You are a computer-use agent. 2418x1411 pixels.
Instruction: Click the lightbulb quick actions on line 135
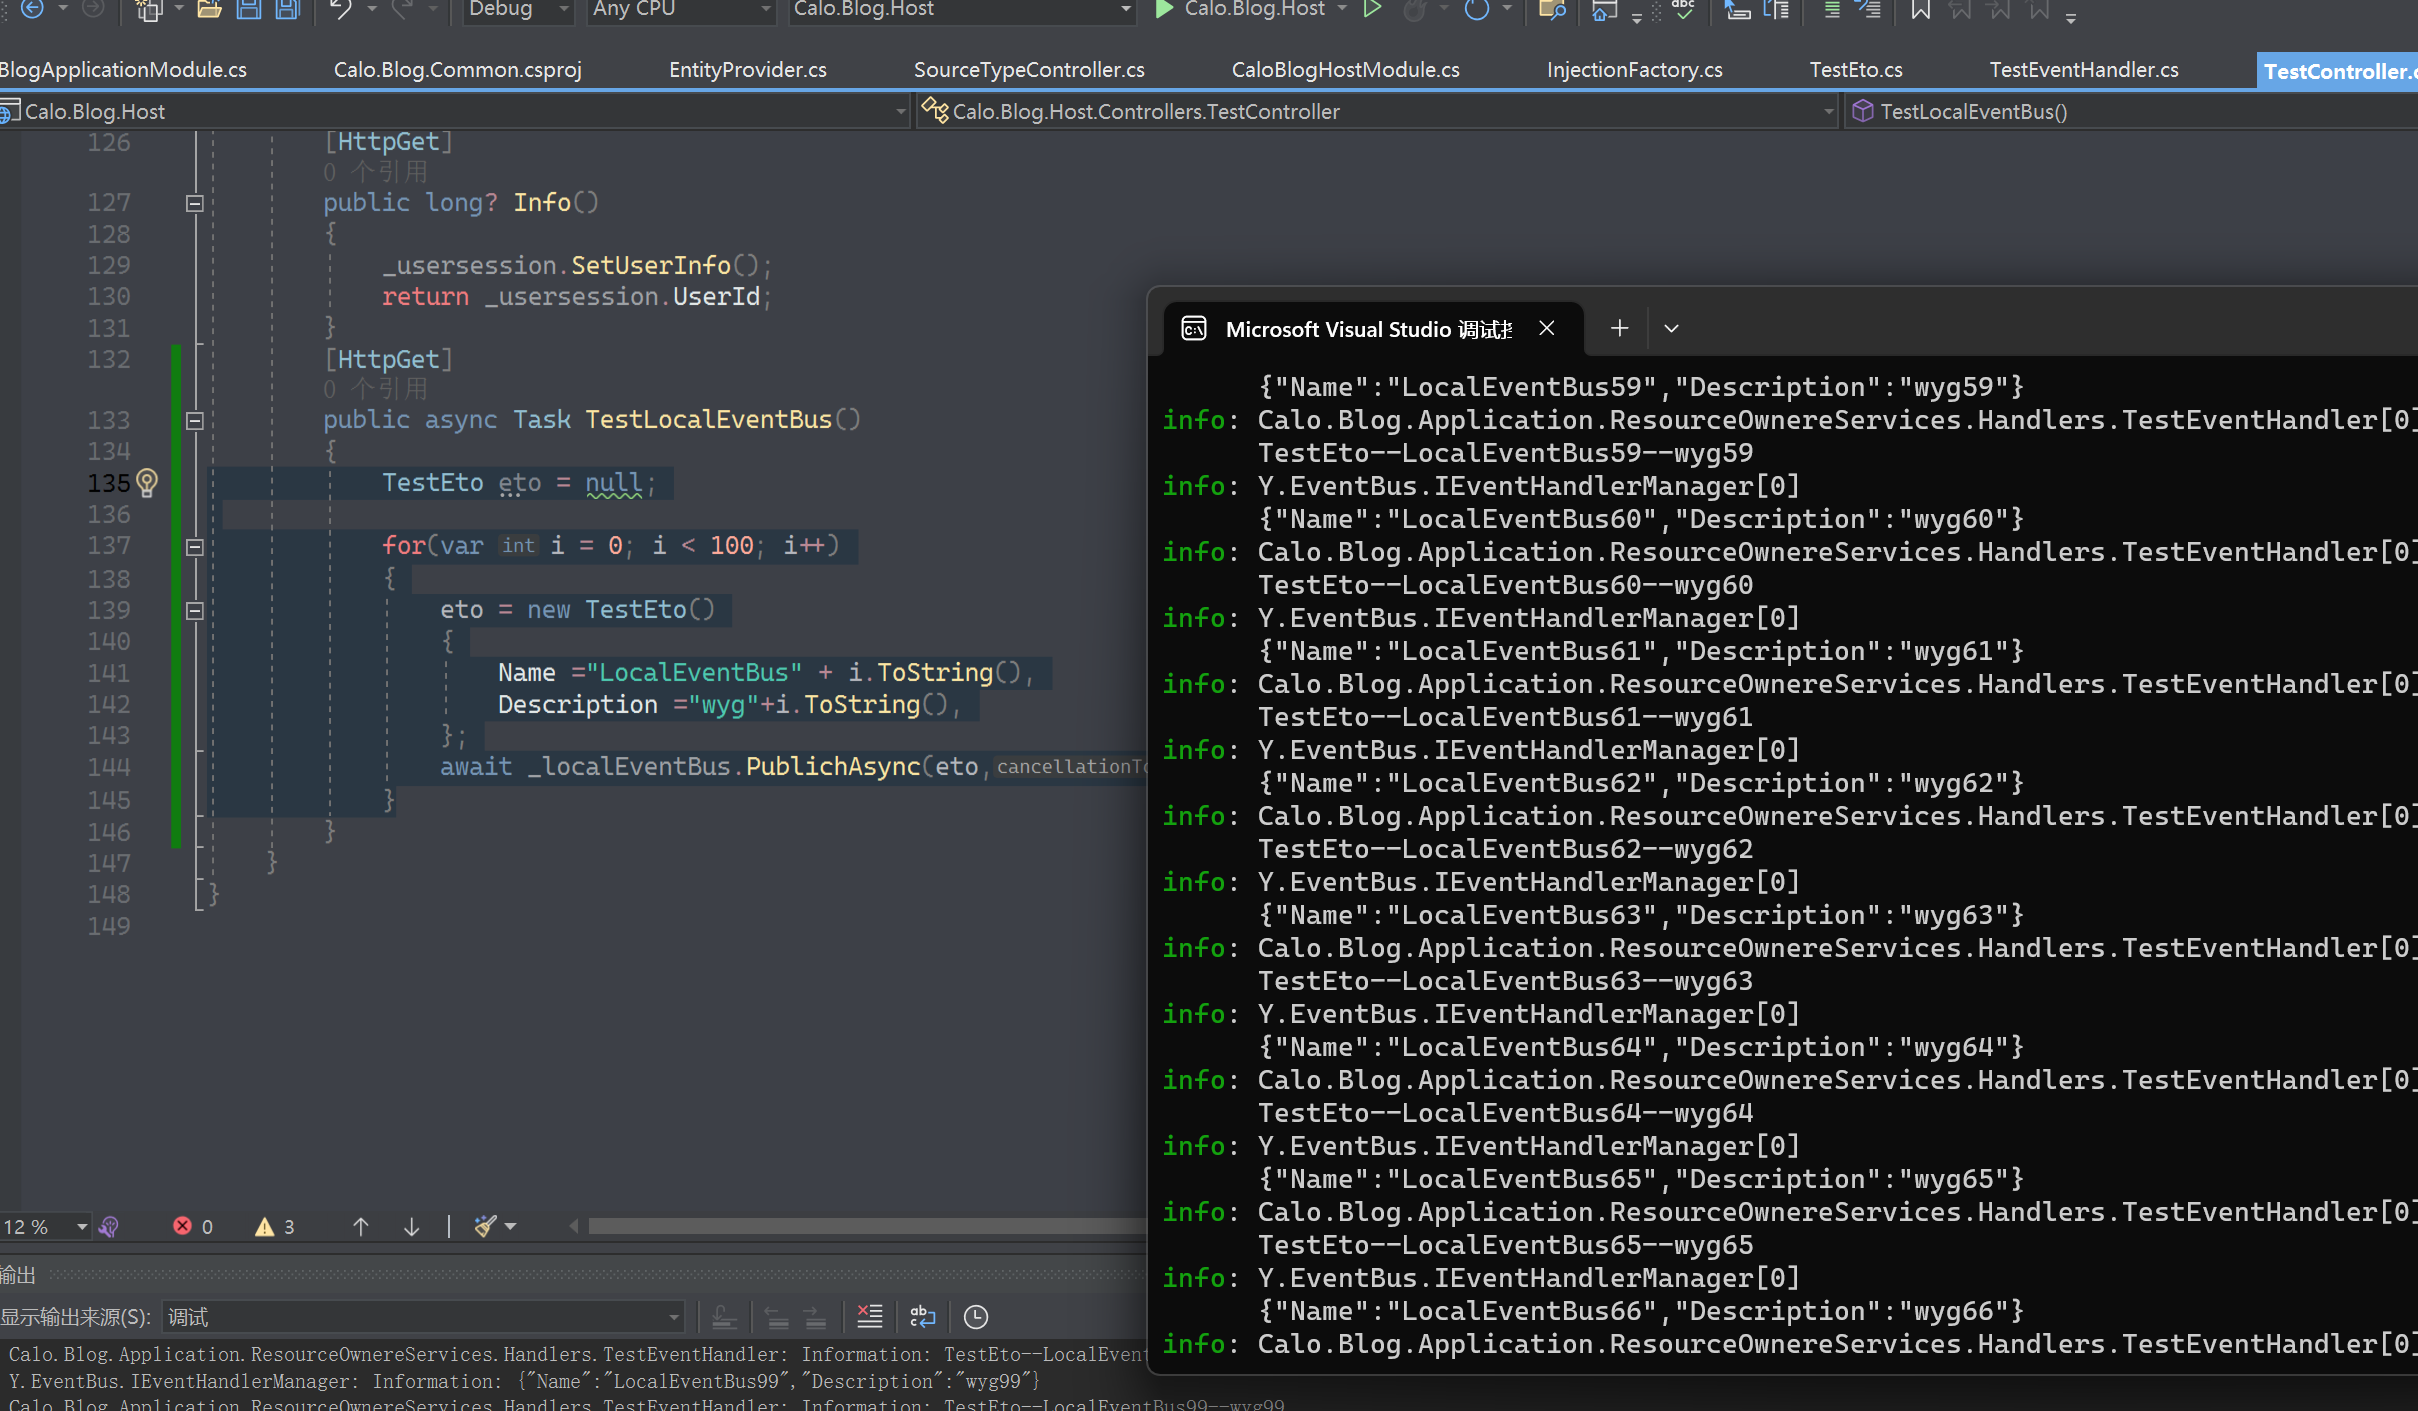(x=147, y=483)
